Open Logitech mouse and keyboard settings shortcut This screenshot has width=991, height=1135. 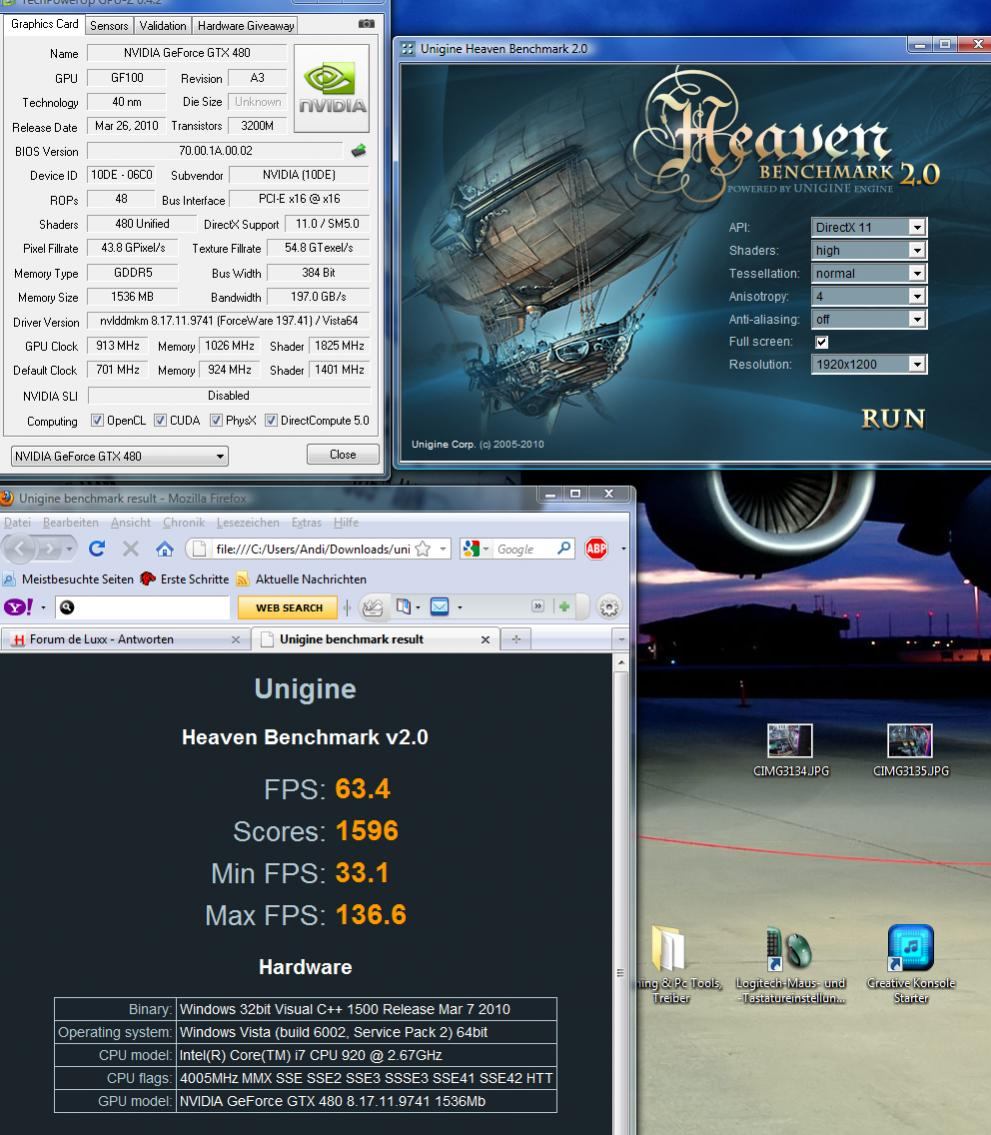pos(790,964)
